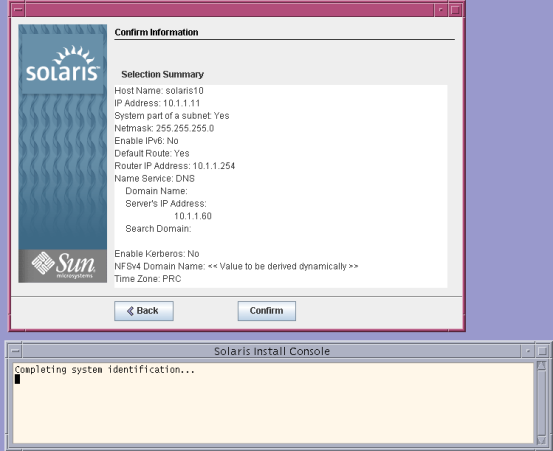Click the console scrollbar down arrow

click(541, 440)
